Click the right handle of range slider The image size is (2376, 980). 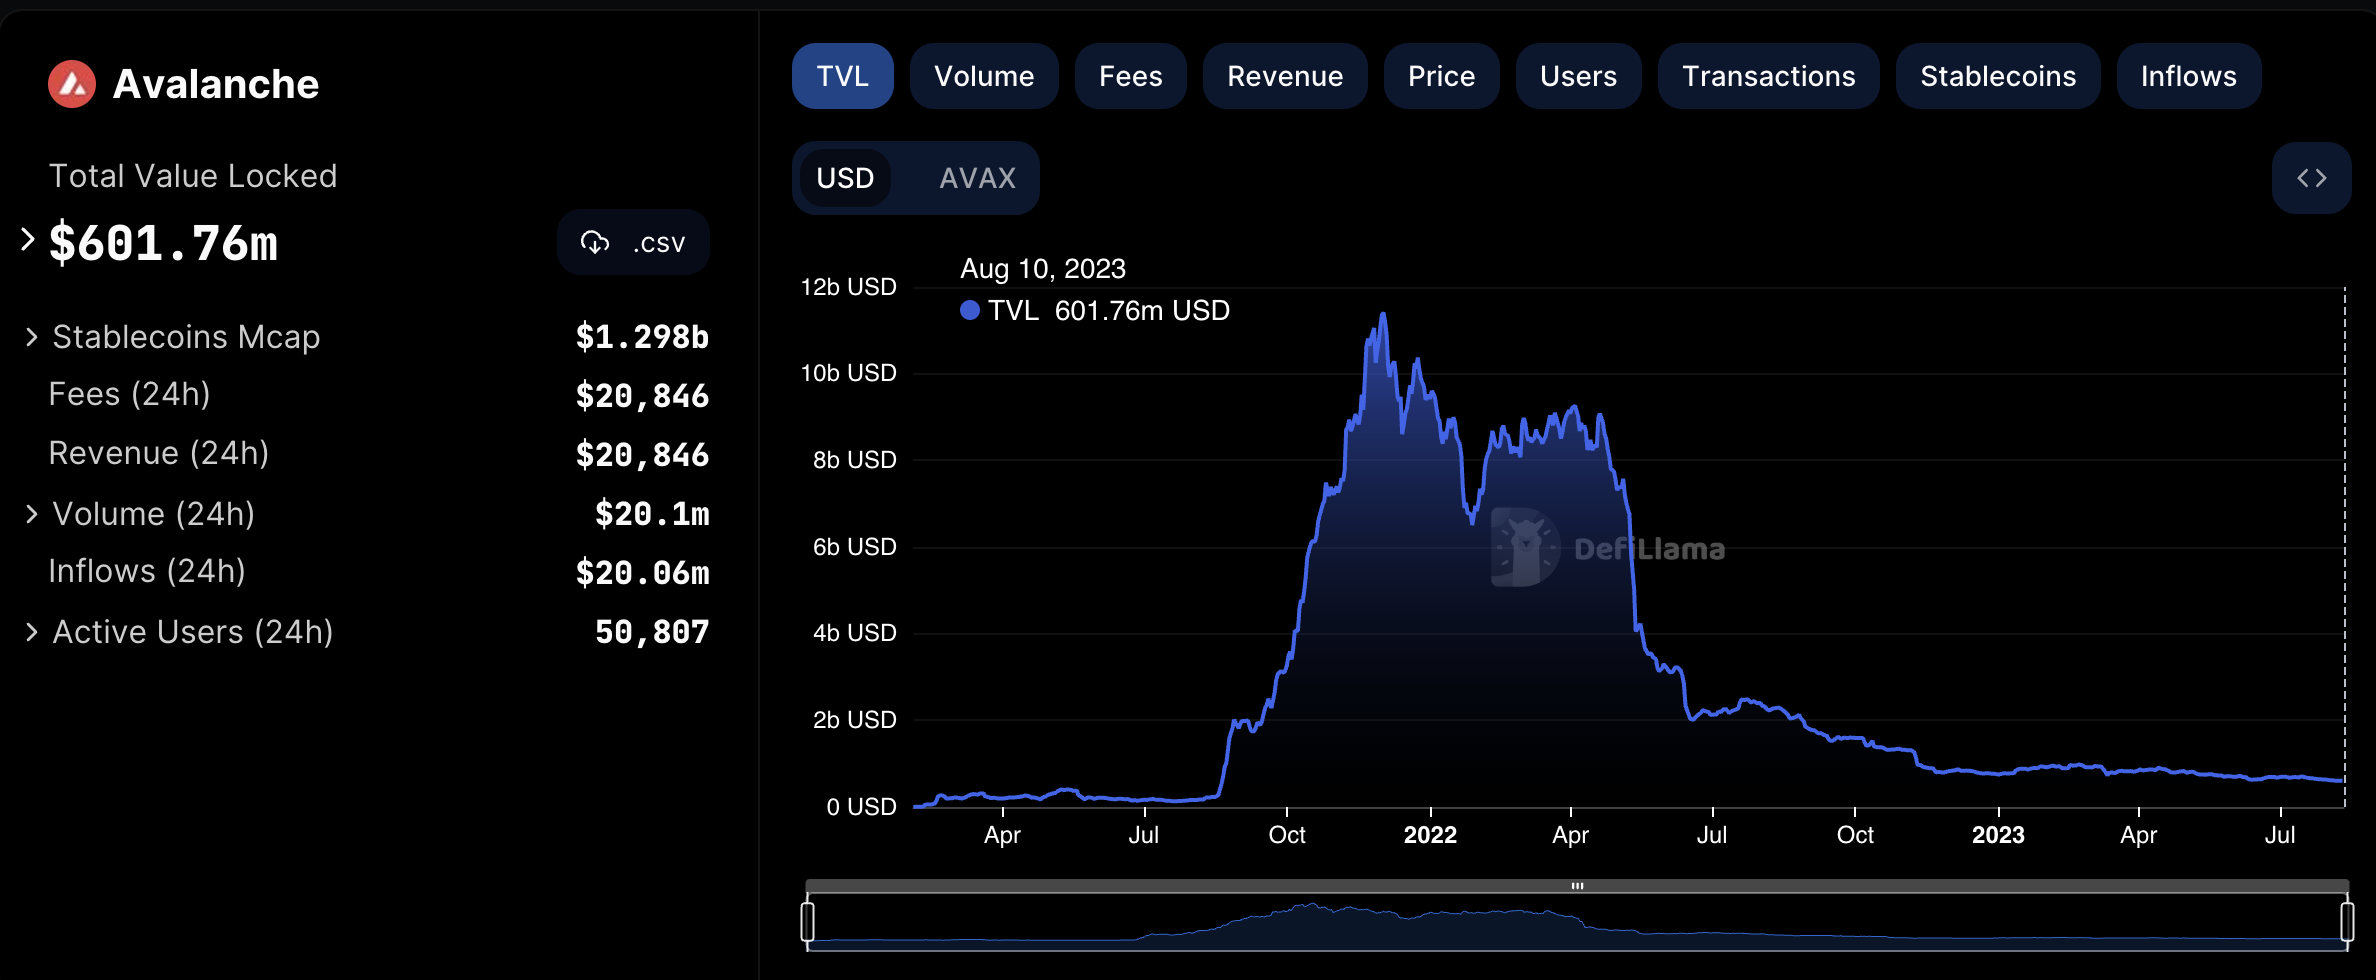2346,921
